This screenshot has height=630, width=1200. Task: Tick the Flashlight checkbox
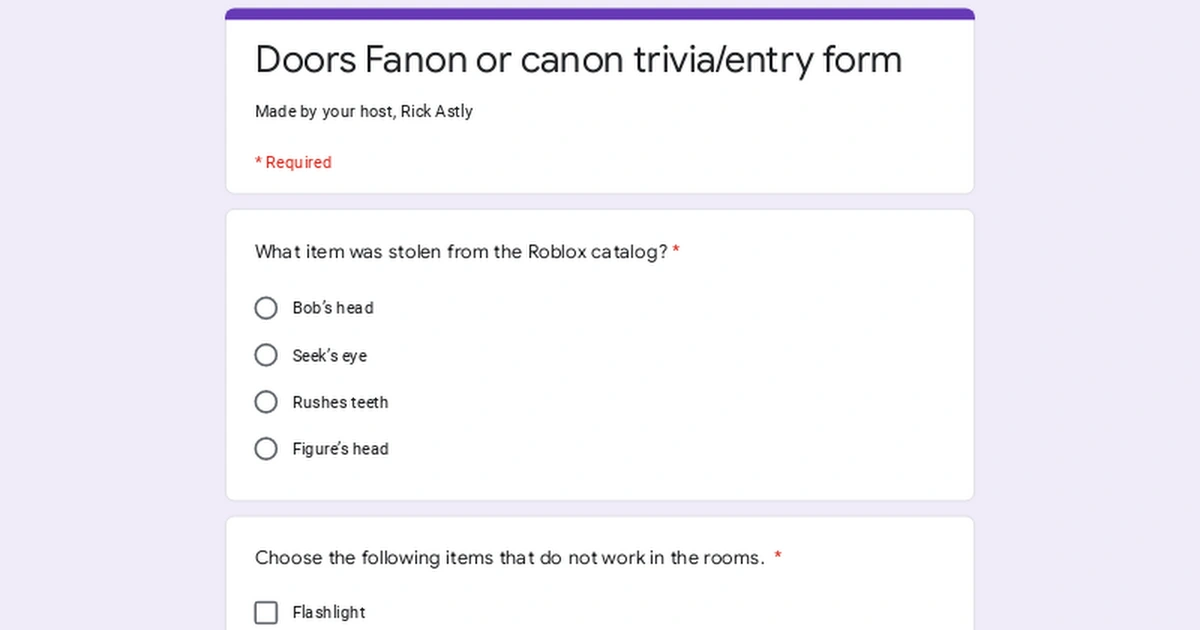[266, 612]
